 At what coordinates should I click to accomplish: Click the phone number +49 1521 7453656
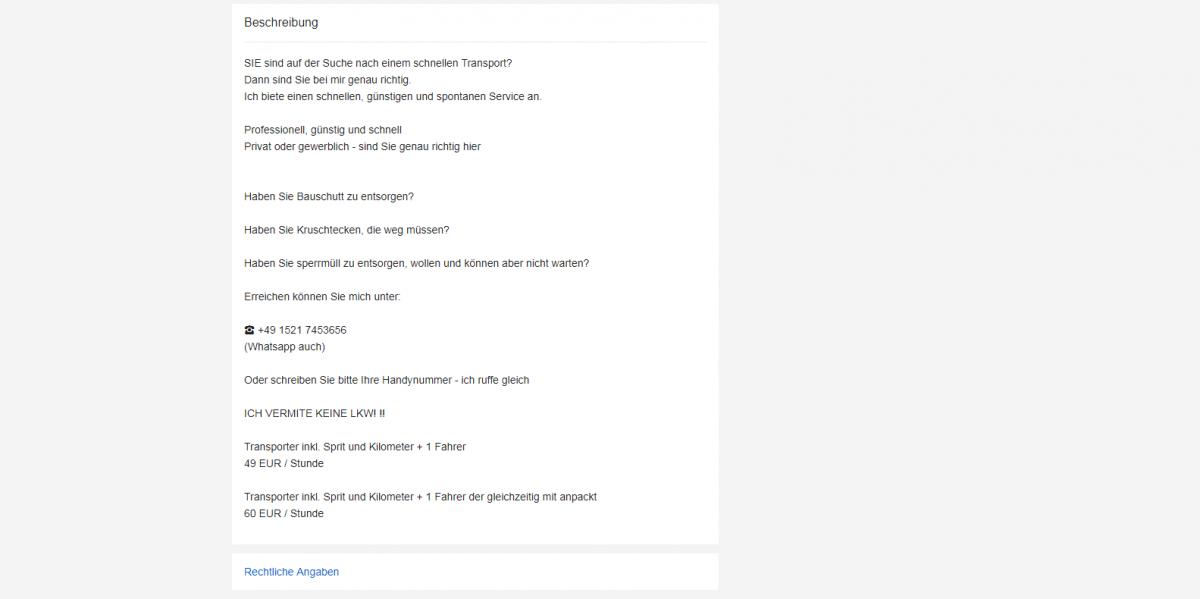click(302, 330)
